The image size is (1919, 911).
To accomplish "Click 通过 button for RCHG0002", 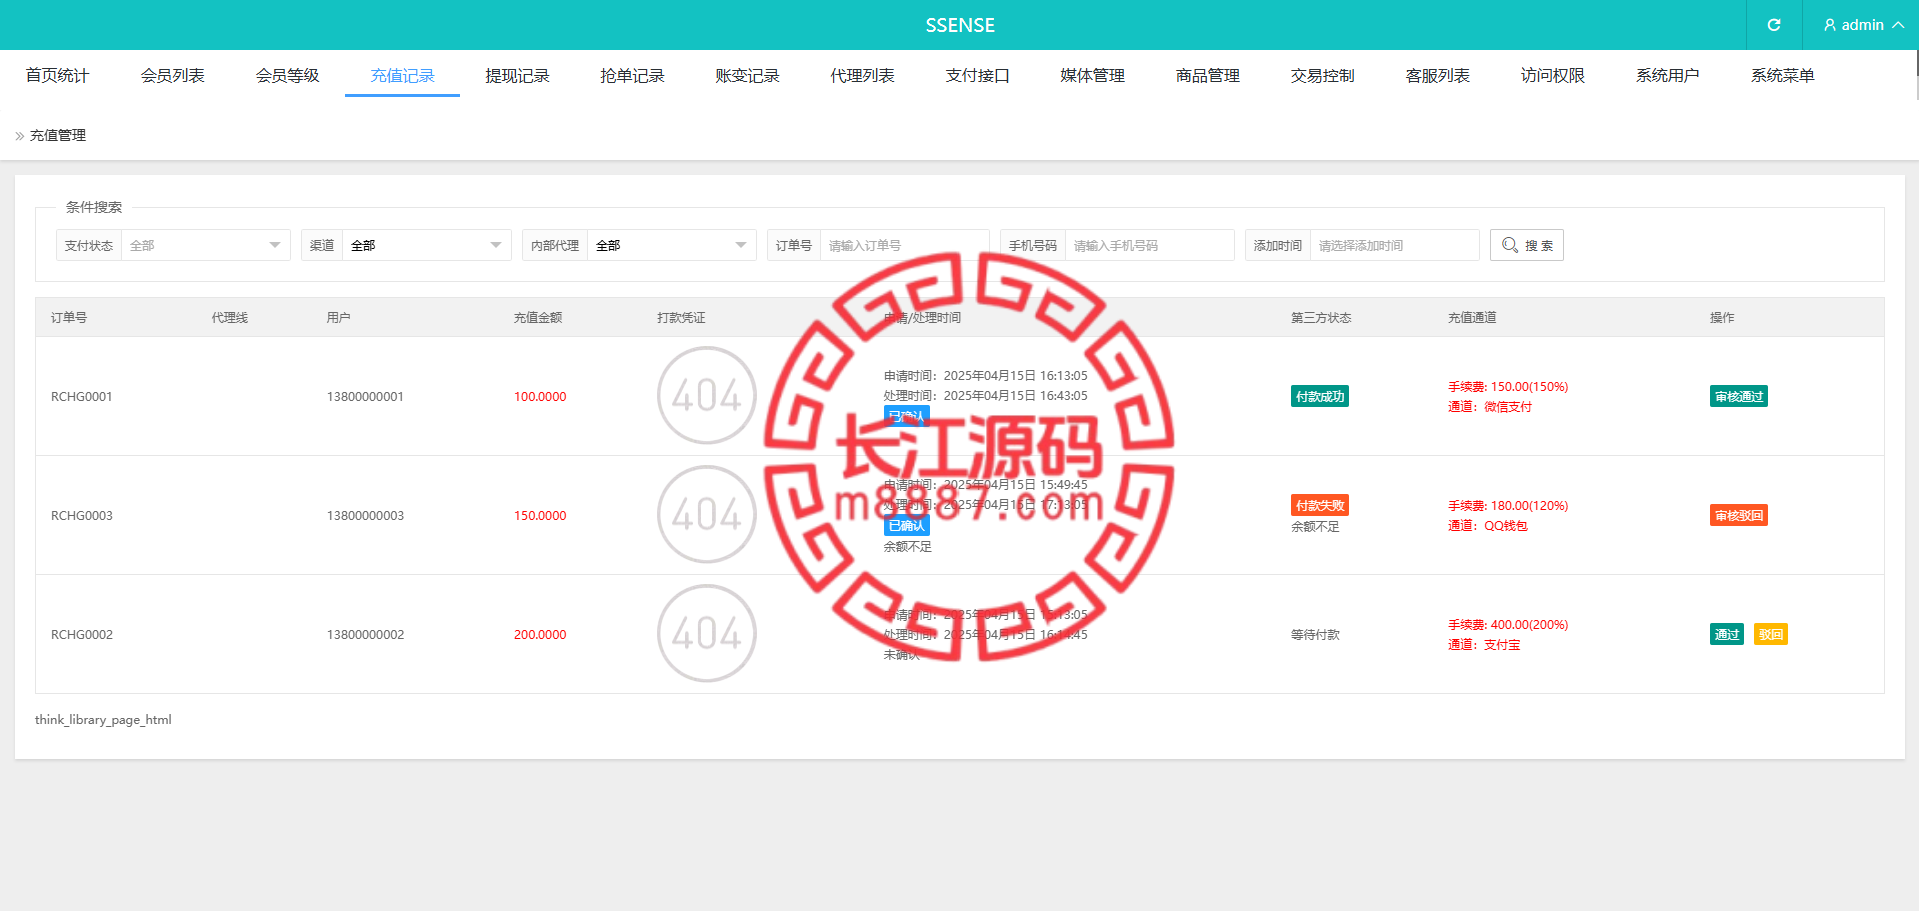I will [x=1726, y=634].
